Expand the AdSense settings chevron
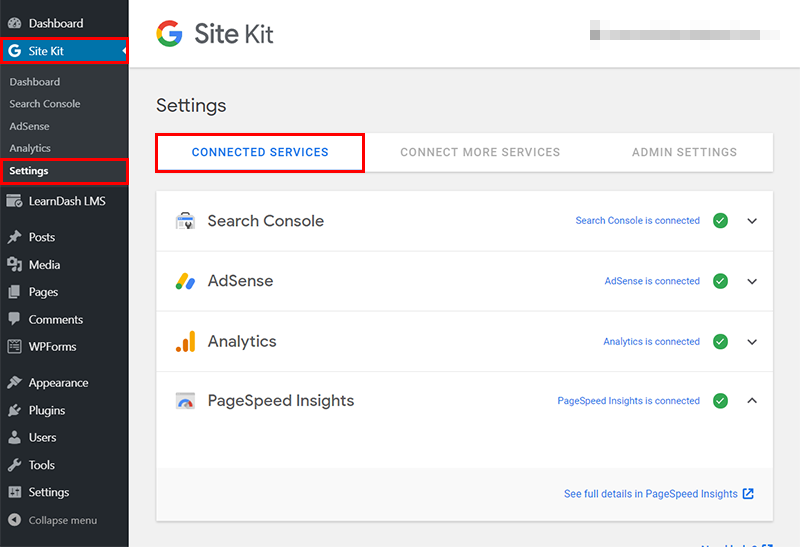The height and width of the screenshot is (547, 800). [x=753, y=281]
